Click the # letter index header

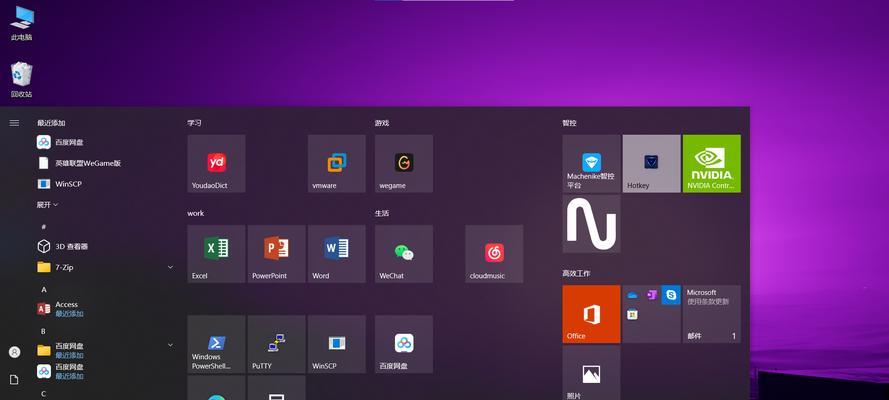point(44,227)
